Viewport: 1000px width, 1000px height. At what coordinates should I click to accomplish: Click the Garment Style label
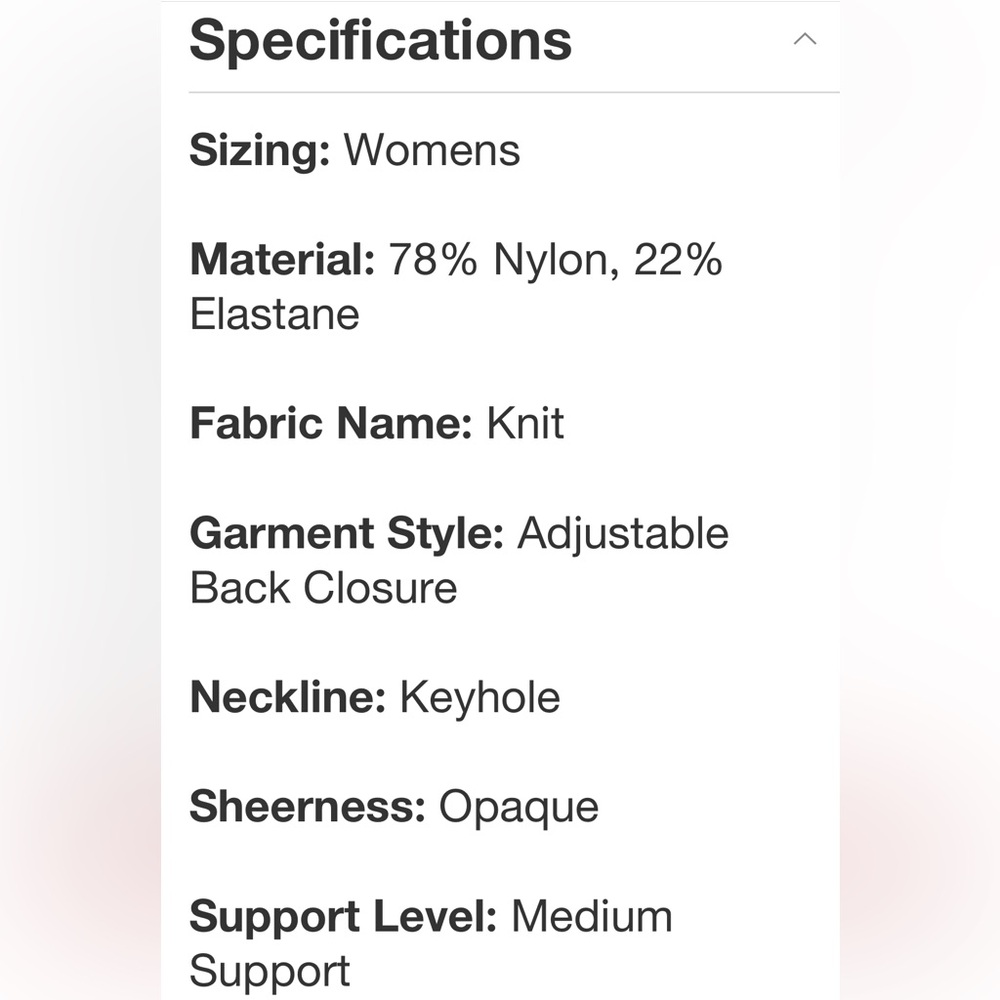(346, 533)
